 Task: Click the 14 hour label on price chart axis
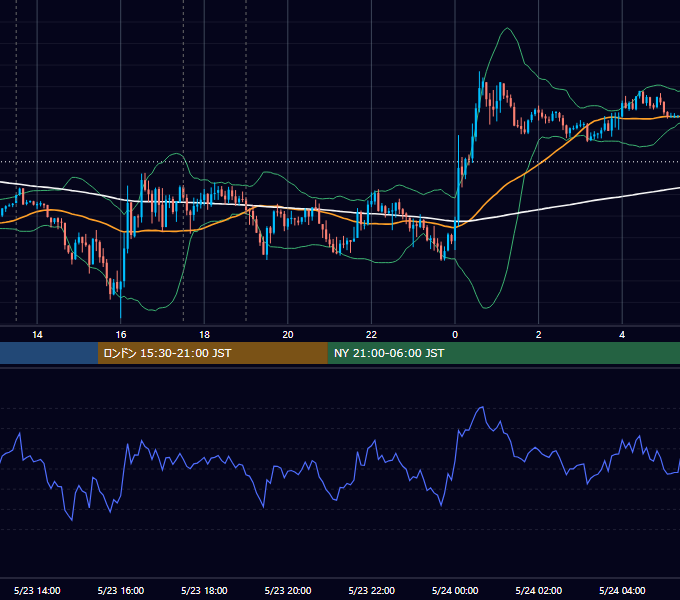[x=37, y=335]
